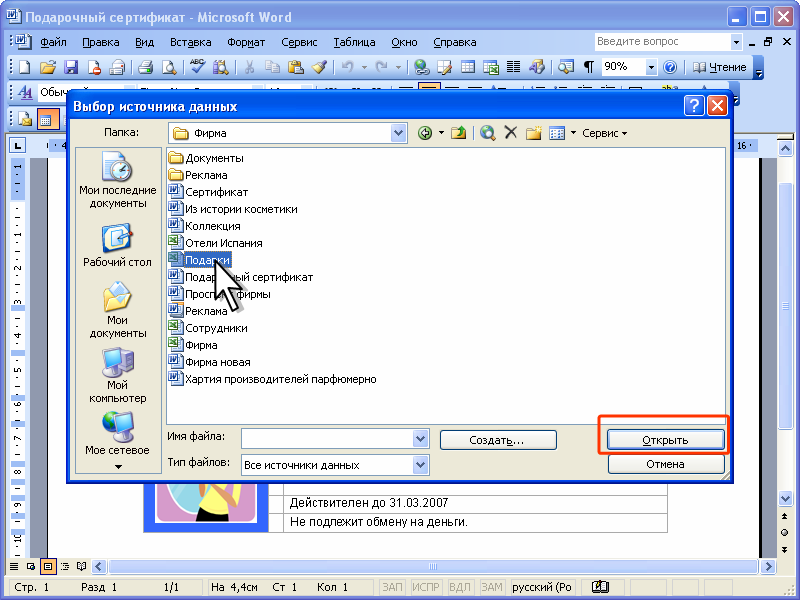This screenshot has width=800, height=600.
Task: Go up one folder level in the dialog
Action: (x=459, y=133)
